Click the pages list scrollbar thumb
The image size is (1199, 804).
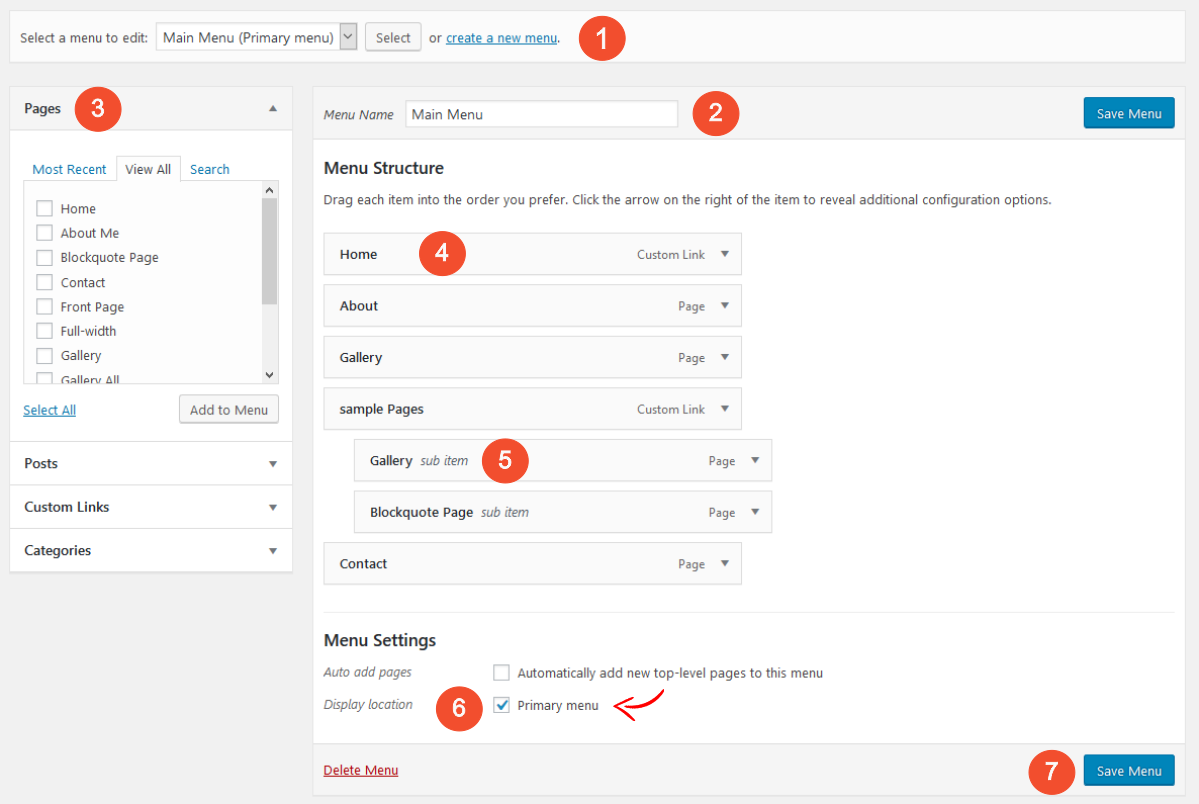[269, 252]
